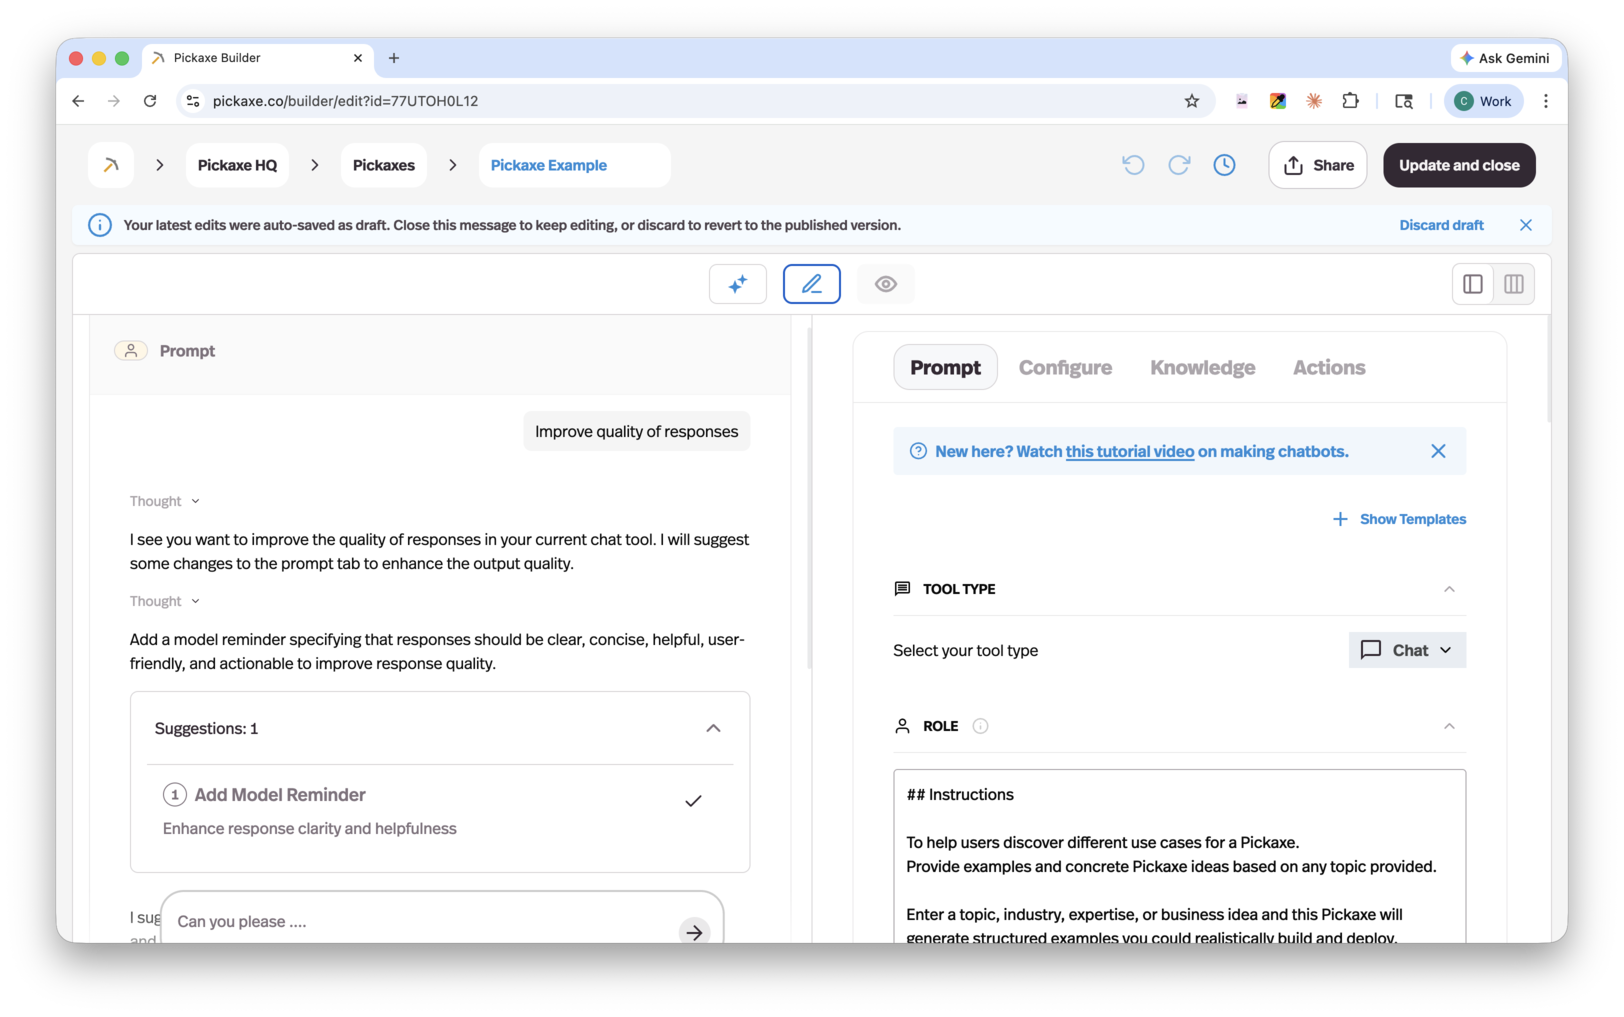Open the Knowledge tab
The height and width of the screenshot is (1017, 1624).
click(x=1202, y=367)
